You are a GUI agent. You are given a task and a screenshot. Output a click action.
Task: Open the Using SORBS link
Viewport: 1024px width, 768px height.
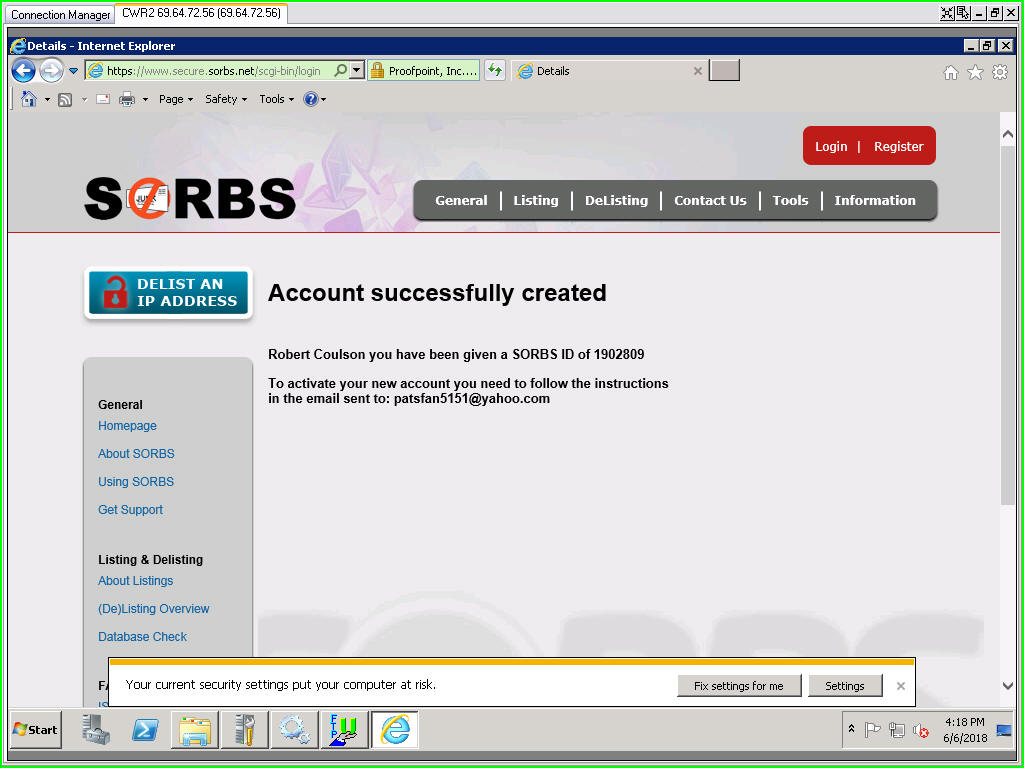[x=136, y=482]
